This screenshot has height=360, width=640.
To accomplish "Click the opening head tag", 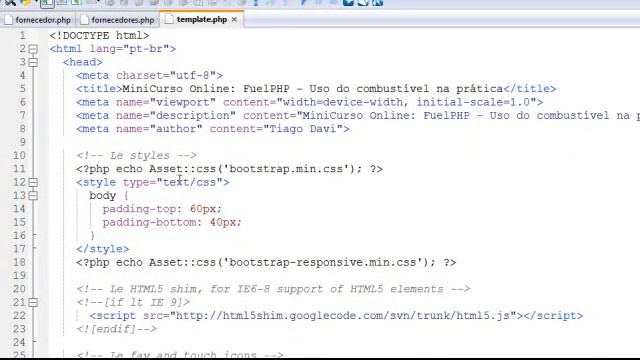I will pos(82,62).
